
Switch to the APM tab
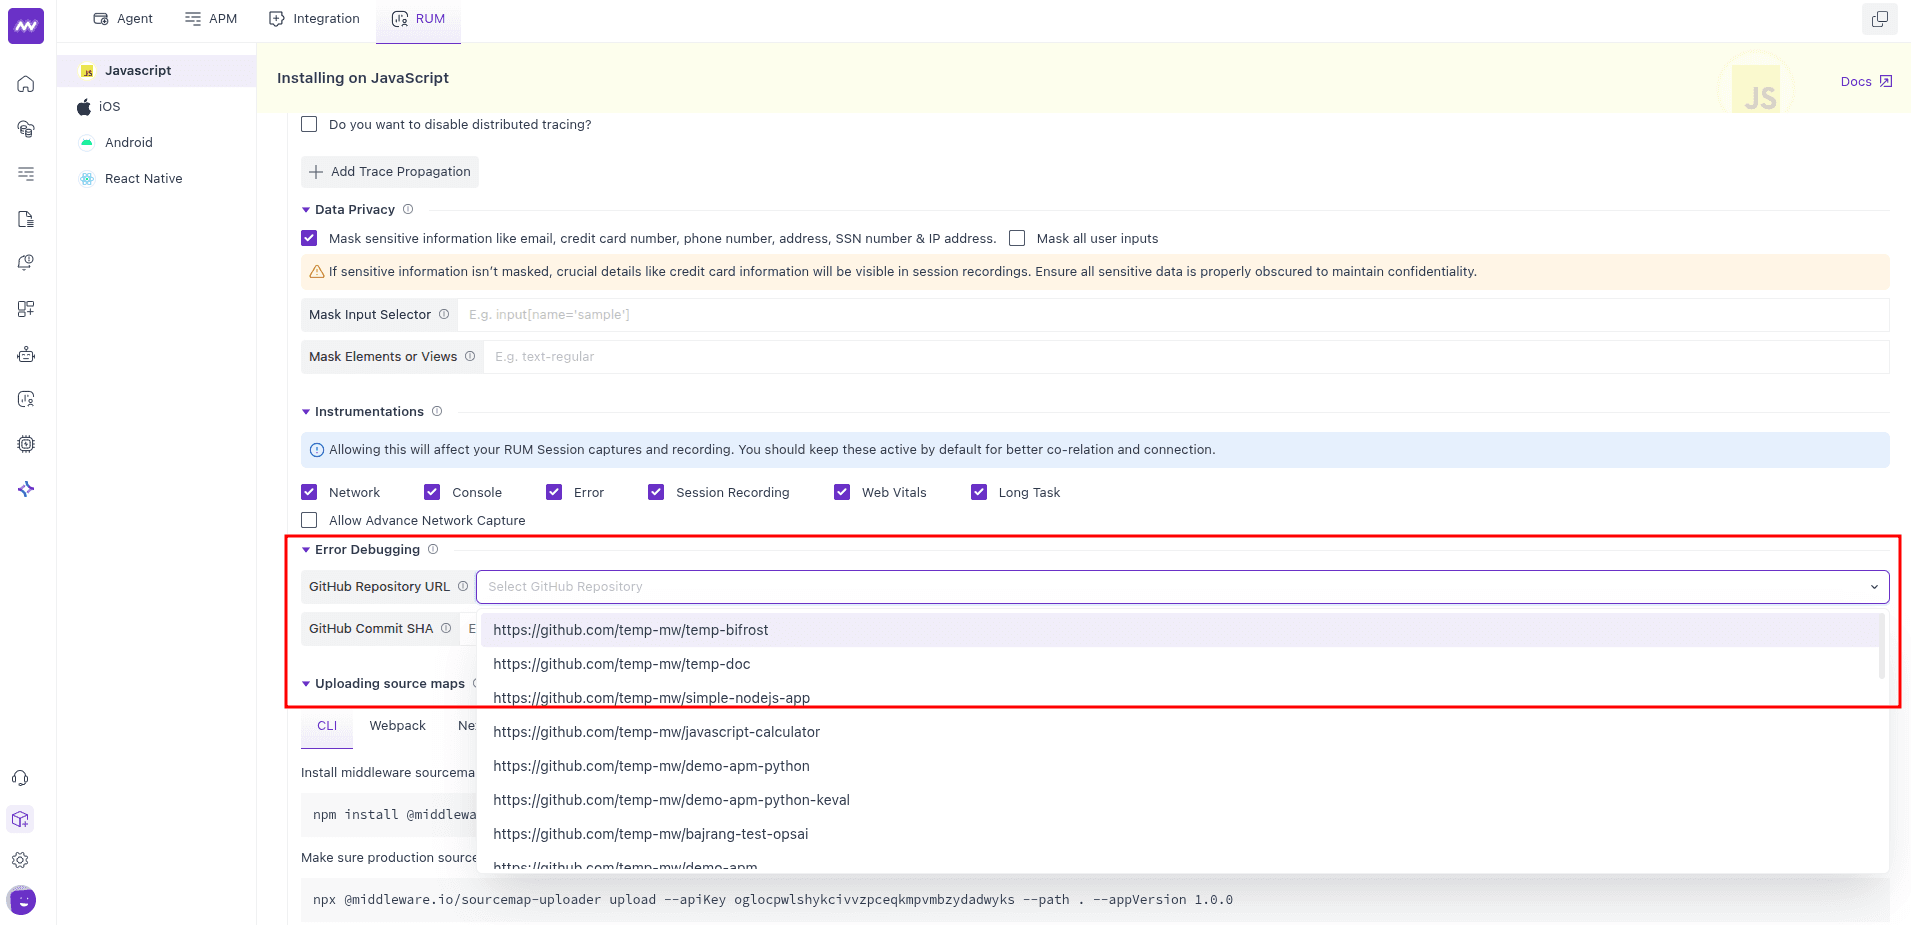coord(211,19)
